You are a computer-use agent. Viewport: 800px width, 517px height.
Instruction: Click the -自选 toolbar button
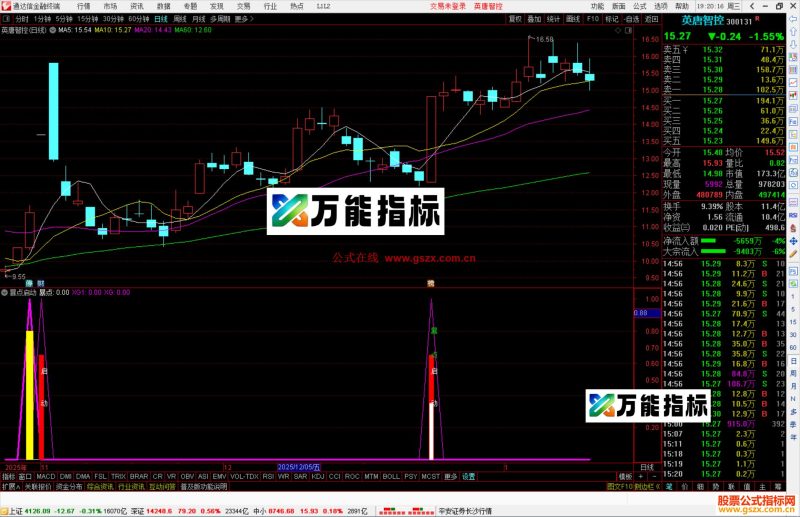click(632, 19)
